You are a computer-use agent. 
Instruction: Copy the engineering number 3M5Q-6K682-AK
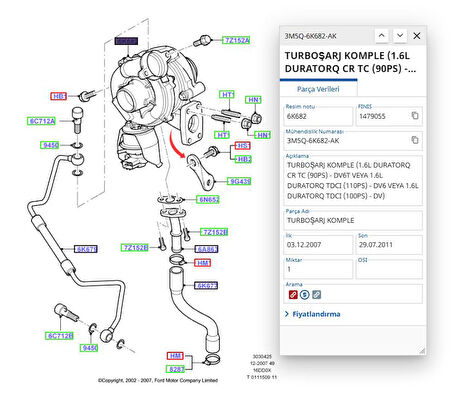point(414,140)
